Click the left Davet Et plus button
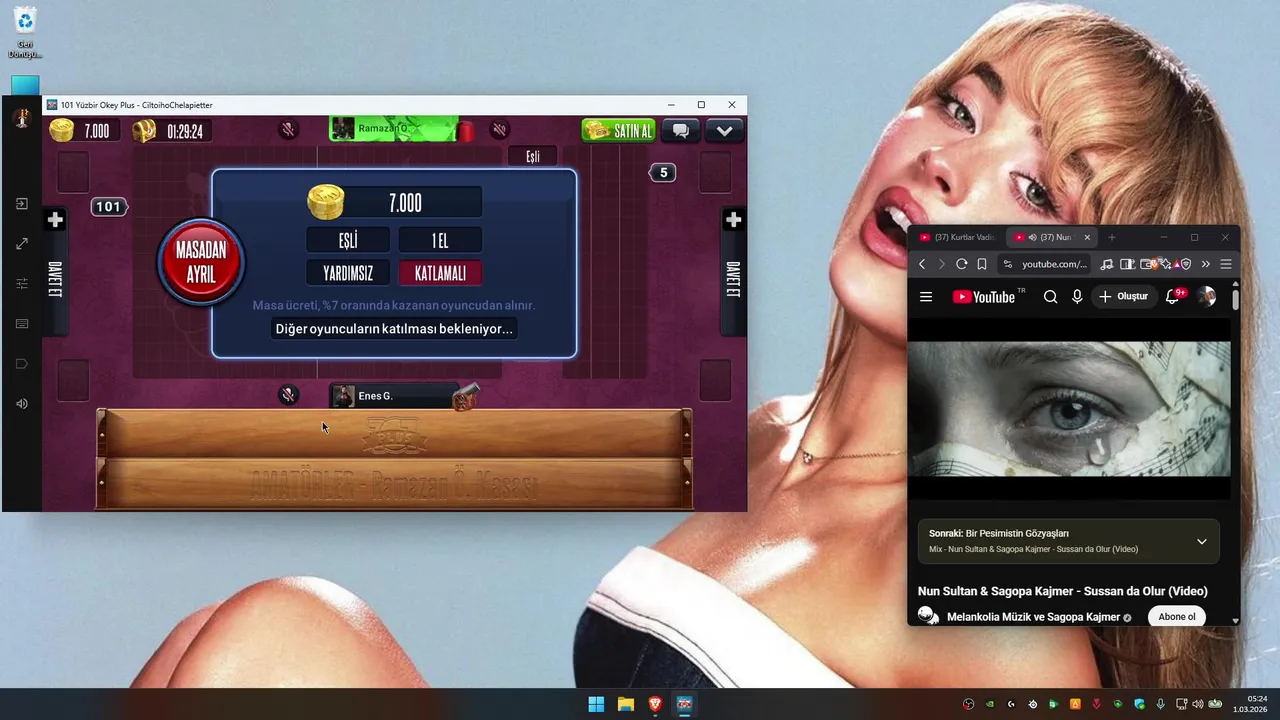The width and height of the screenshot is (1280, 720). [55, 220]
